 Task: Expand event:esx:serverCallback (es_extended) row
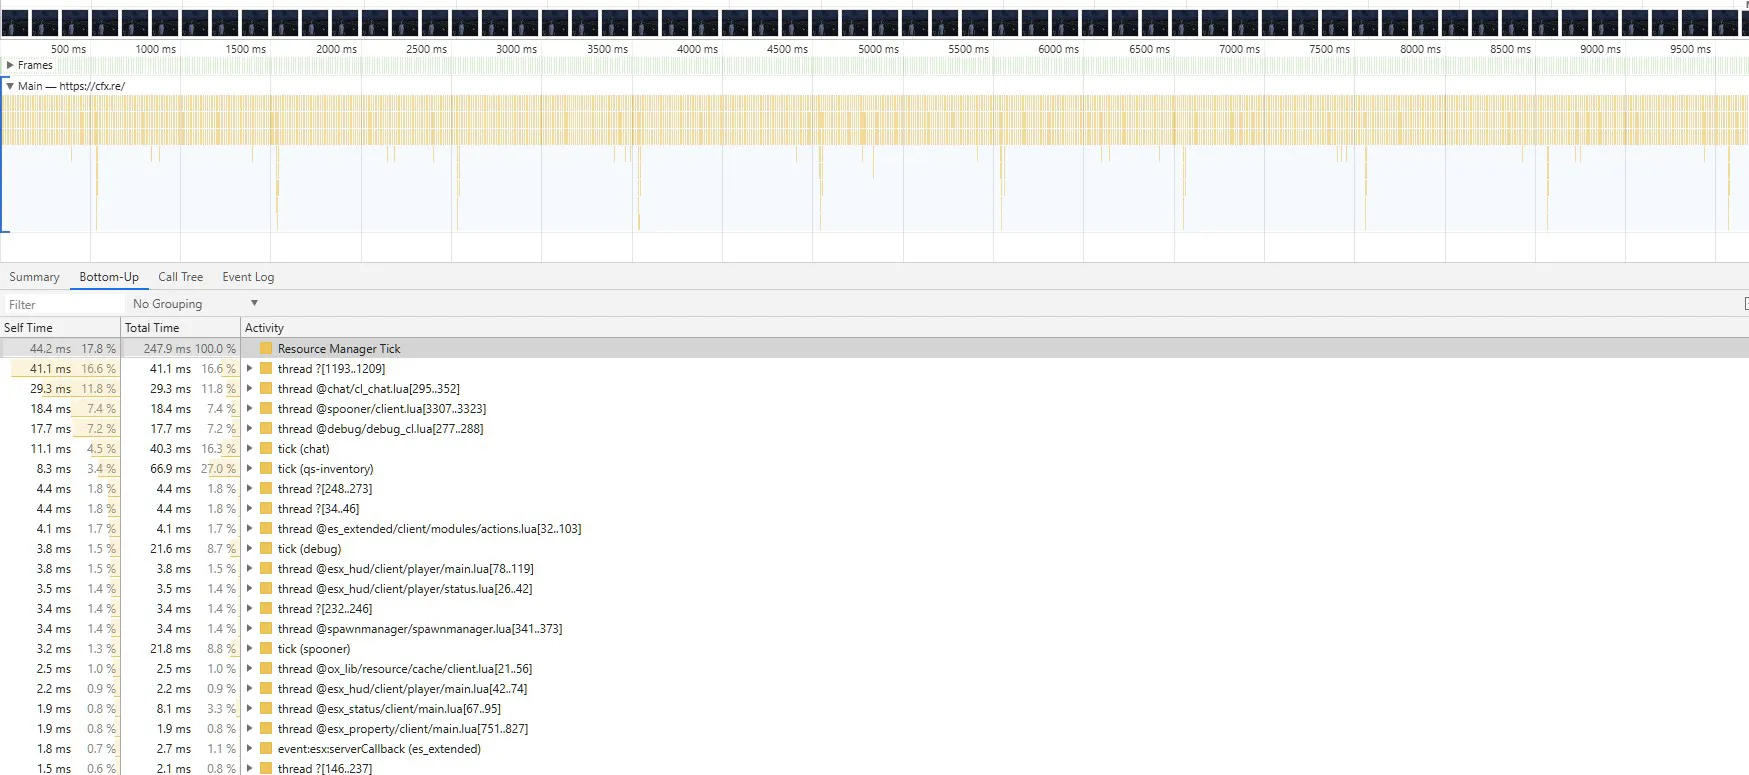(250, 749)
